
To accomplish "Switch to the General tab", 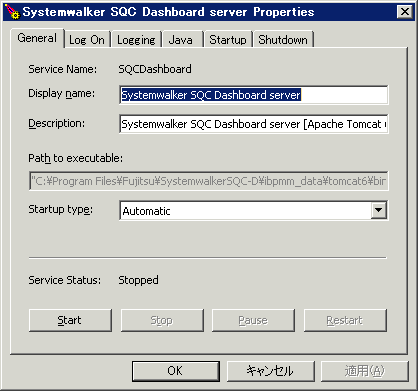I will point(37,38).
